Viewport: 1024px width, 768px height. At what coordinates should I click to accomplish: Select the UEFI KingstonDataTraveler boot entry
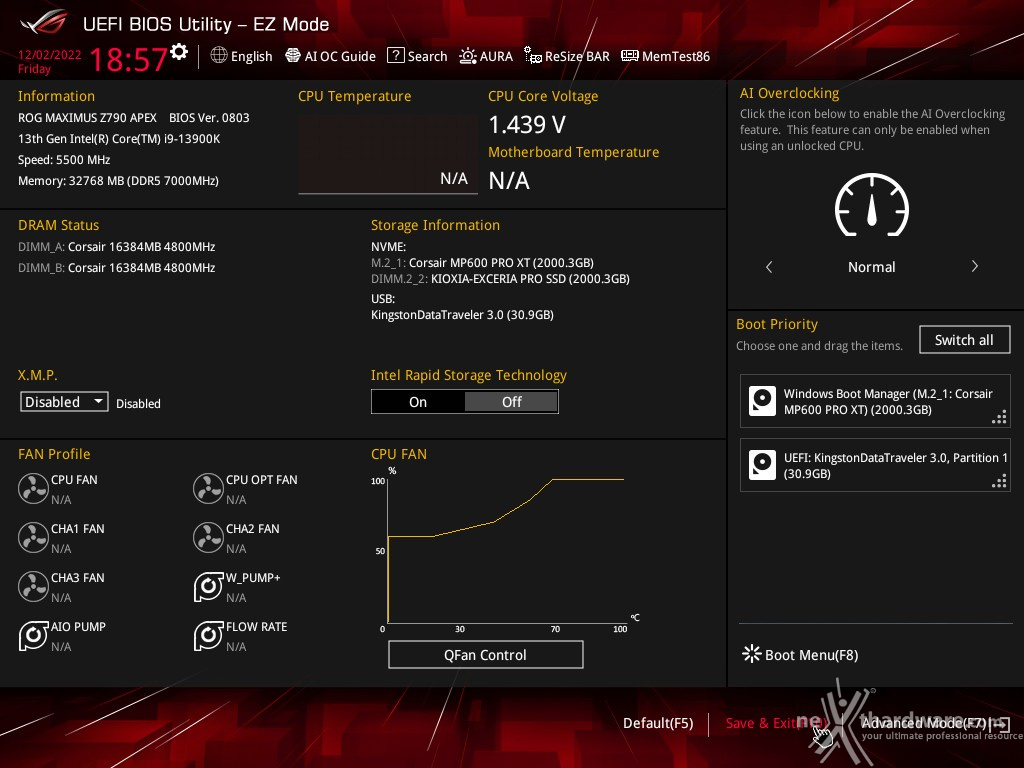(875, 465)
